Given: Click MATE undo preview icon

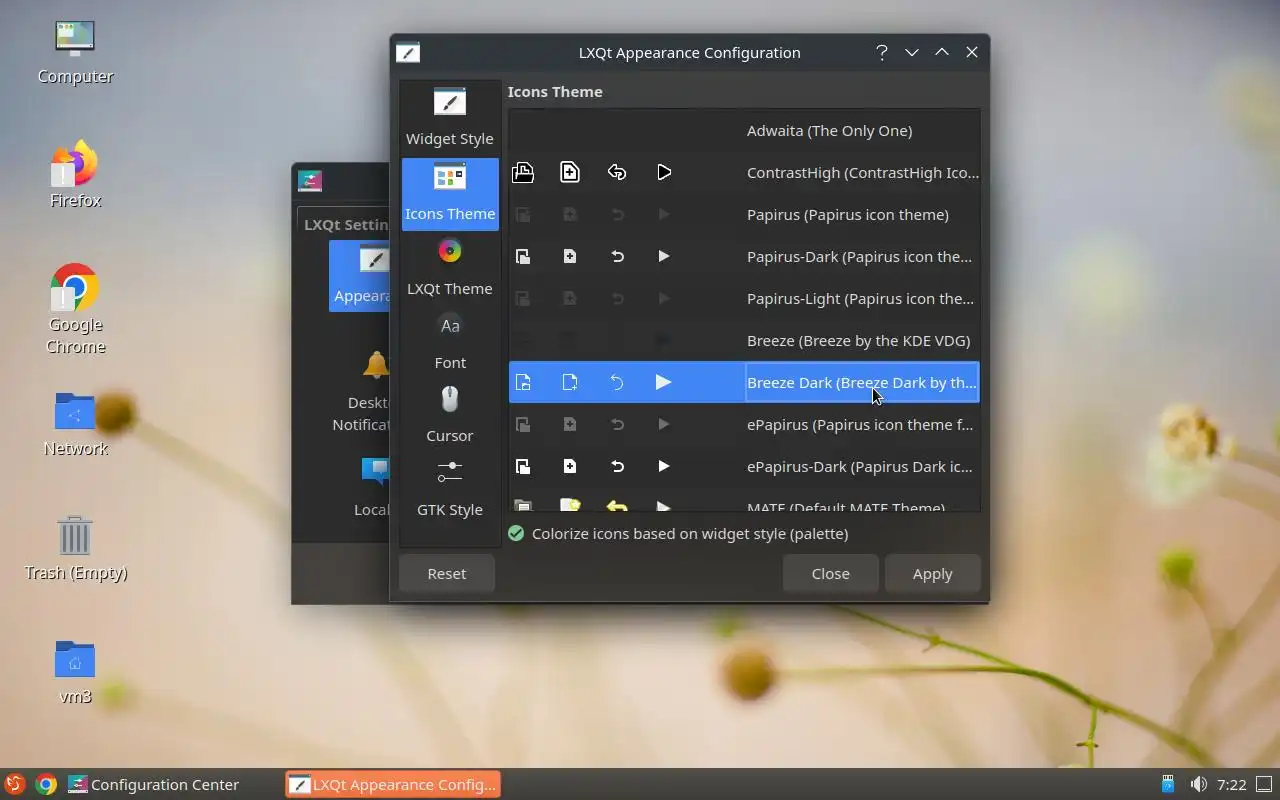Looking at the screenshot, I should [x=617, y=505].
